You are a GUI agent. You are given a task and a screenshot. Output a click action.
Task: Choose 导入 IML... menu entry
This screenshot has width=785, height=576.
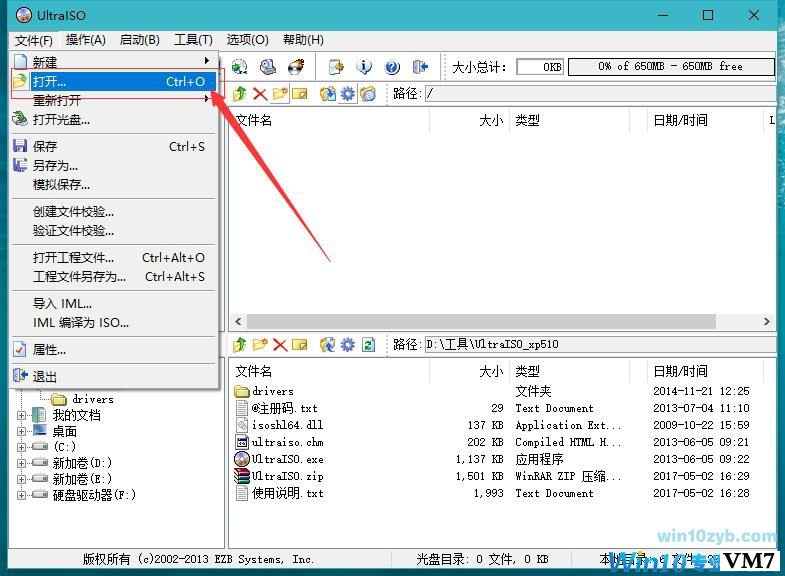click(114, 304)
